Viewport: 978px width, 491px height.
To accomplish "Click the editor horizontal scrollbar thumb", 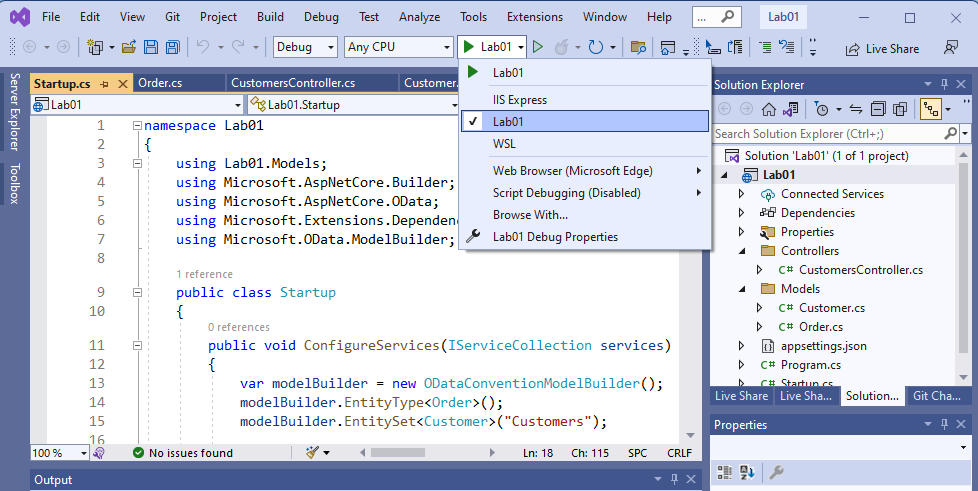I will click(x=397, y=453).
